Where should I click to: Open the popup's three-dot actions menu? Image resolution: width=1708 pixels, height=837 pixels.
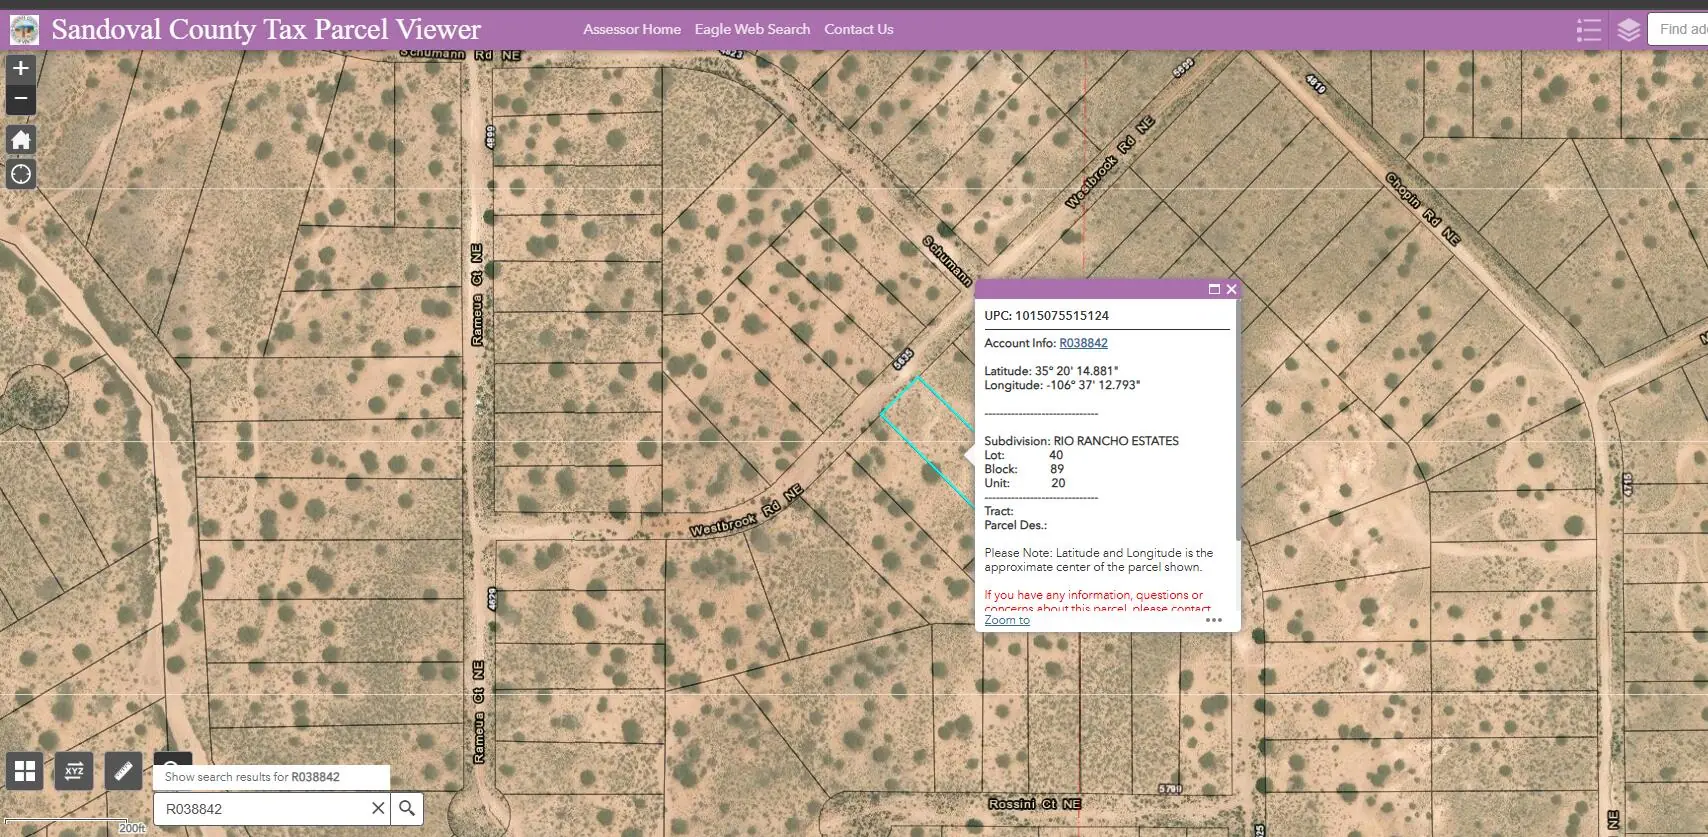pyautogui.click(x=1214, y=620)
